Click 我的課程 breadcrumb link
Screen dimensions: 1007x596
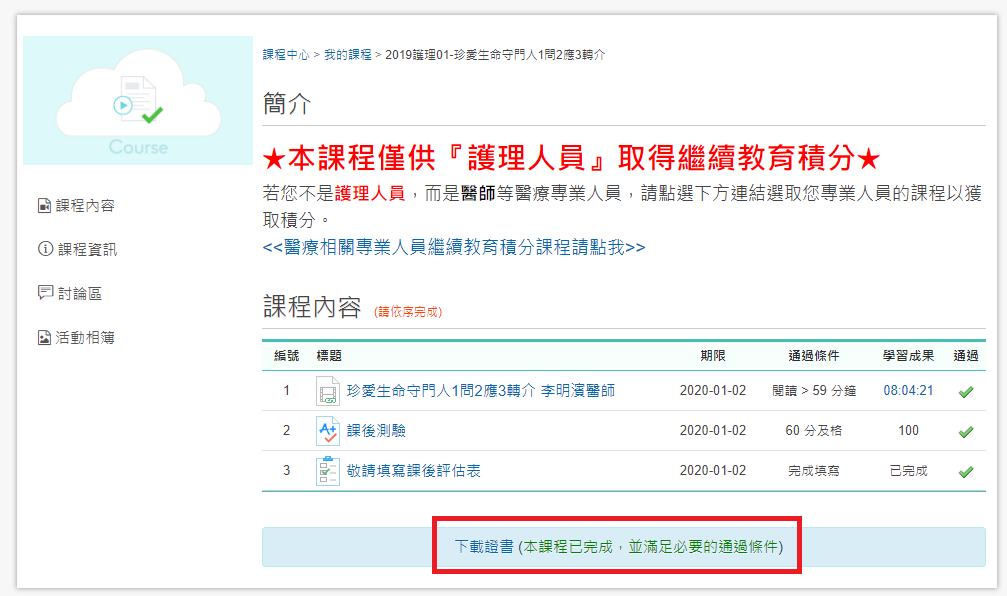click(x=347, y=55)
